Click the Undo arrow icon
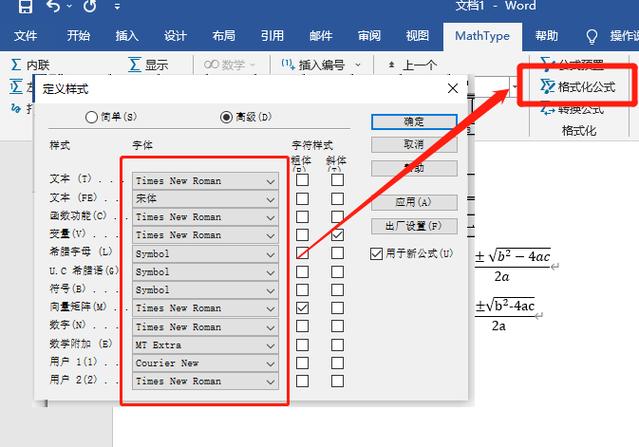The height and width of the screenshot is (447, 639). click(x=53, y=6)
